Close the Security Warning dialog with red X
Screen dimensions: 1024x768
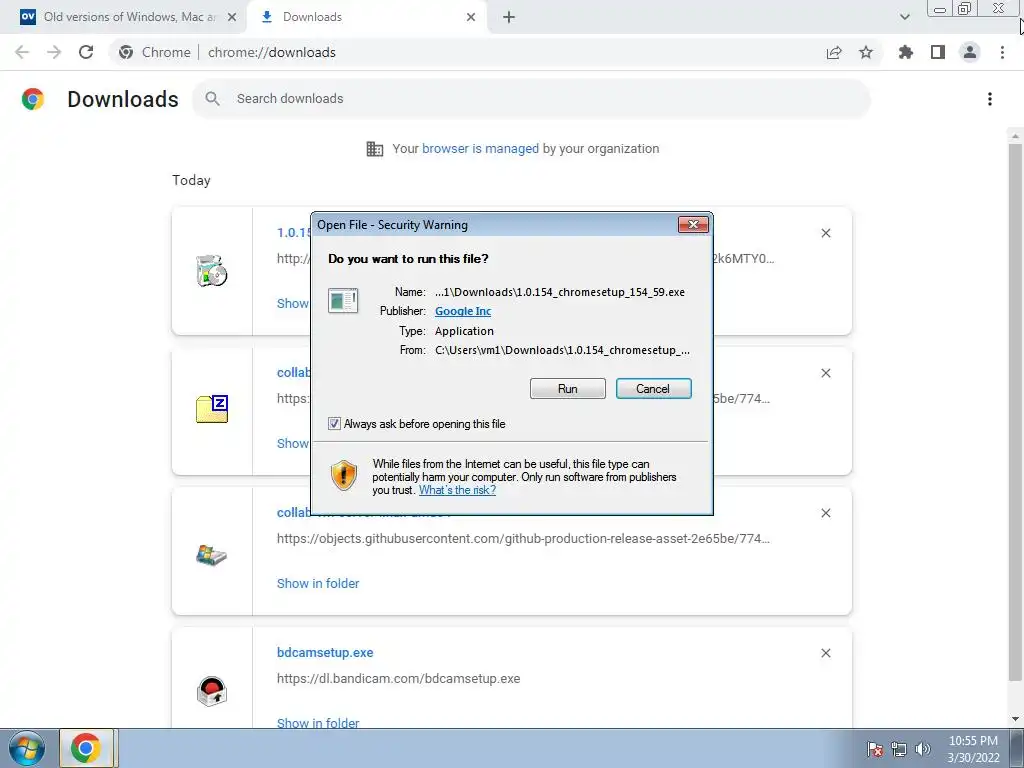(693, 225)
